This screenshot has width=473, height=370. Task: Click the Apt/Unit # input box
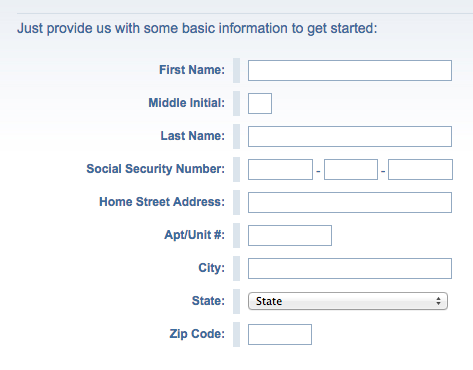click(x=290, y=235)
